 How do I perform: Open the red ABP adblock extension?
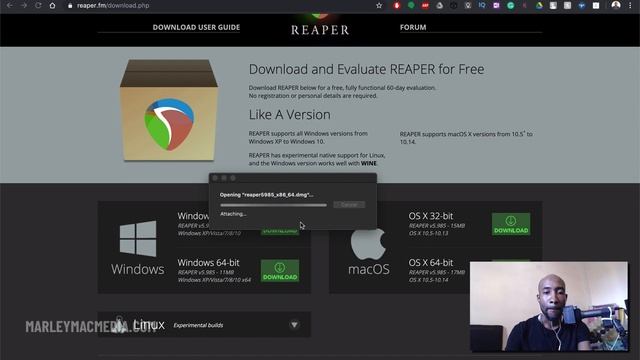point(425,5)
